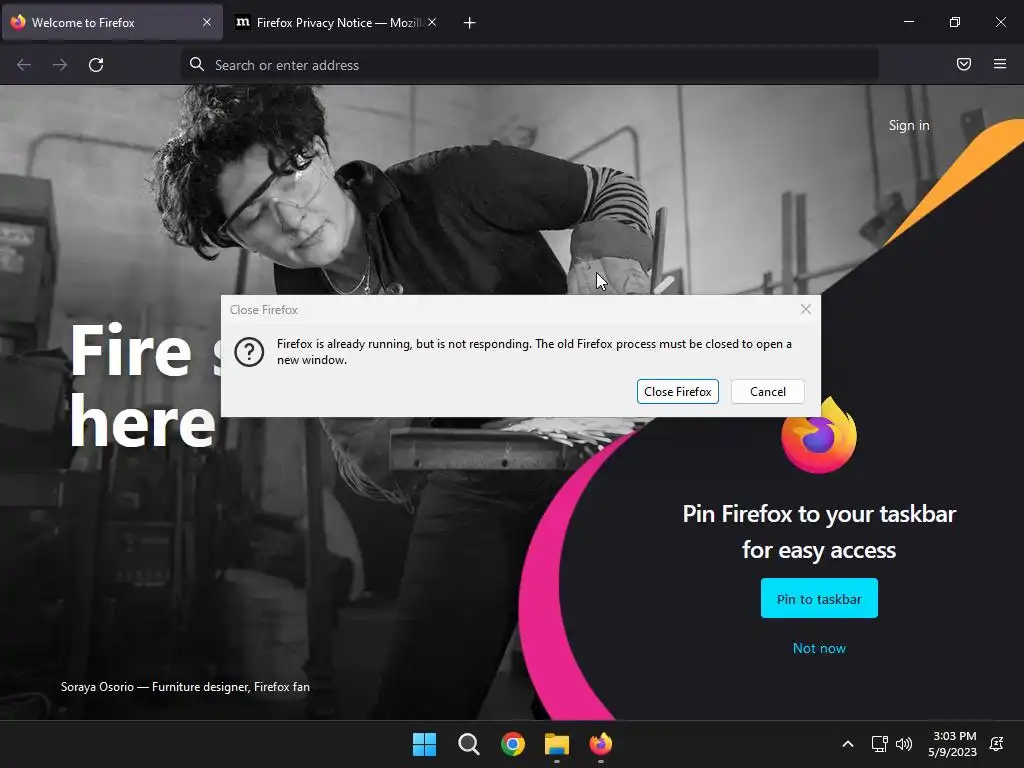Open Save to Pocket icon

963,64
